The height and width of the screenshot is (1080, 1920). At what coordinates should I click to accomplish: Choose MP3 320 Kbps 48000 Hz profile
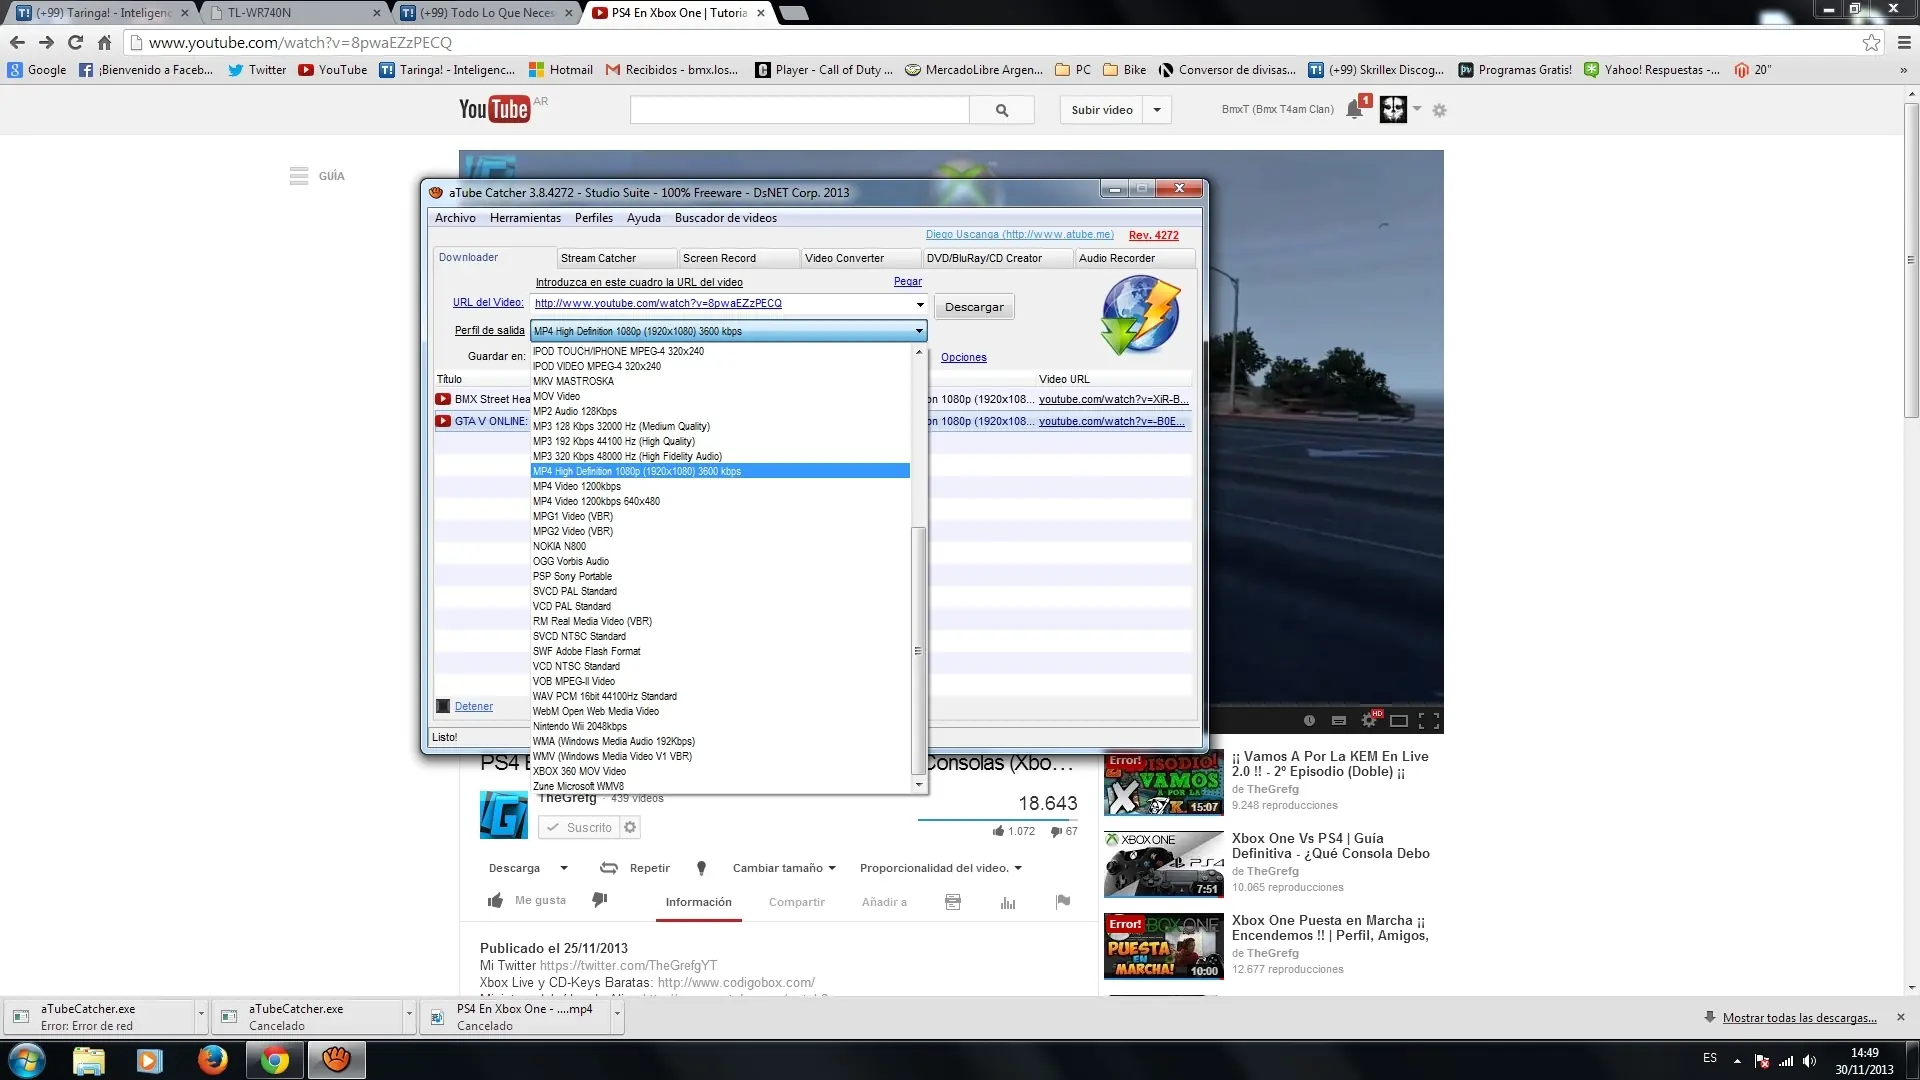[720, 456]
